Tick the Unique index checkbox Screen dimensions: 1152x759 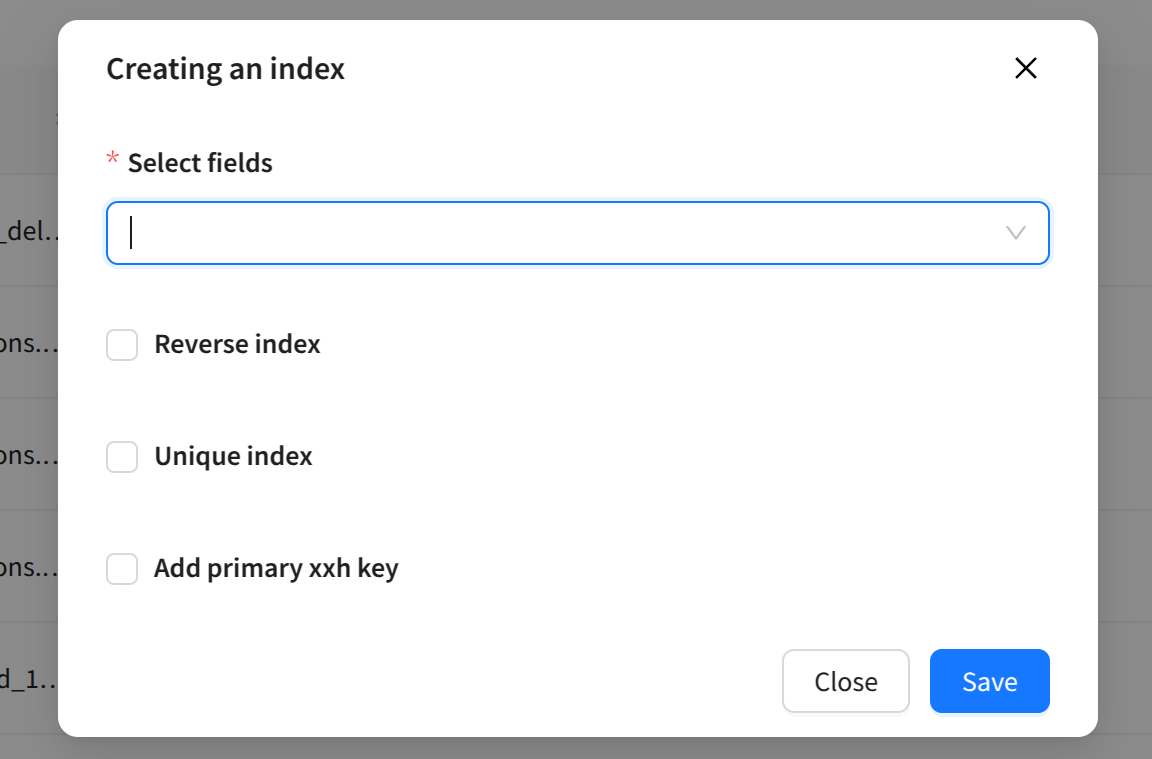point(122,457)
